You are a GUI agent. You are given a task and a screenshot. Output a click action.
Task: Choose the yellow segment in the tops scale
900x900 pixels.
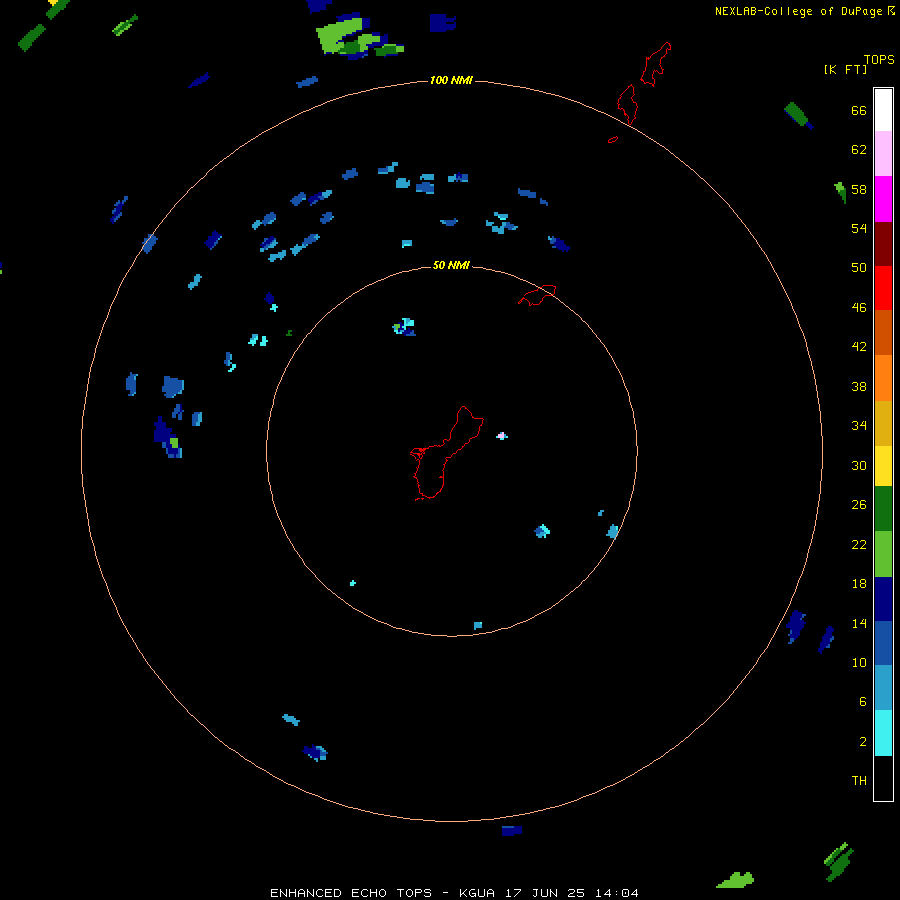[x=883, y=466]
